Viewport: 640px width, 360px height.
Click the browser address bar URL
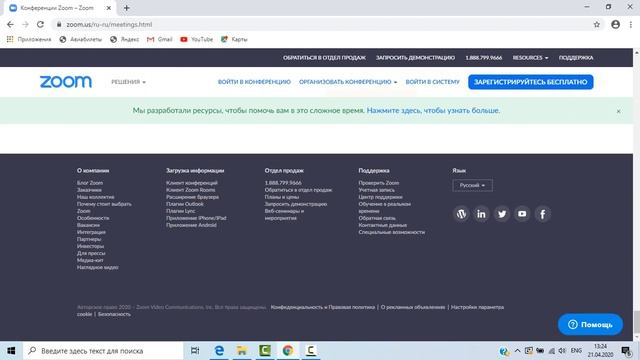coord(109,24)
